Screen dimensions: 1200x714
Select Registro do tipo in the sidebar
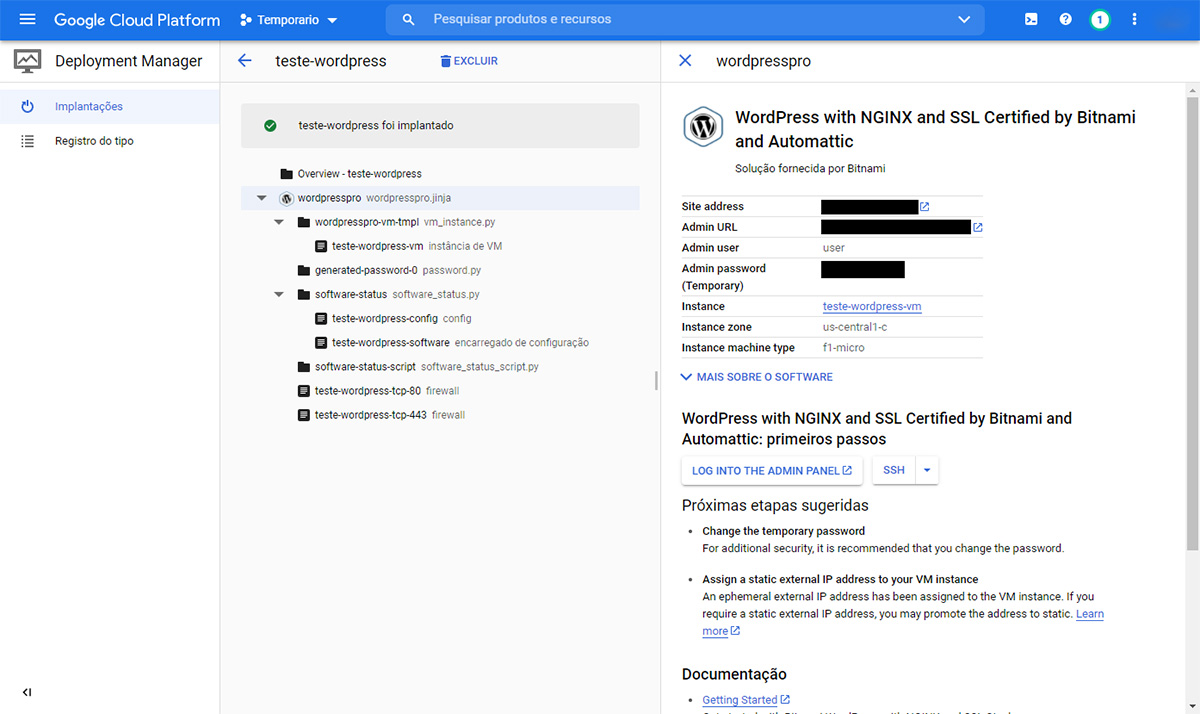(110, 141)
